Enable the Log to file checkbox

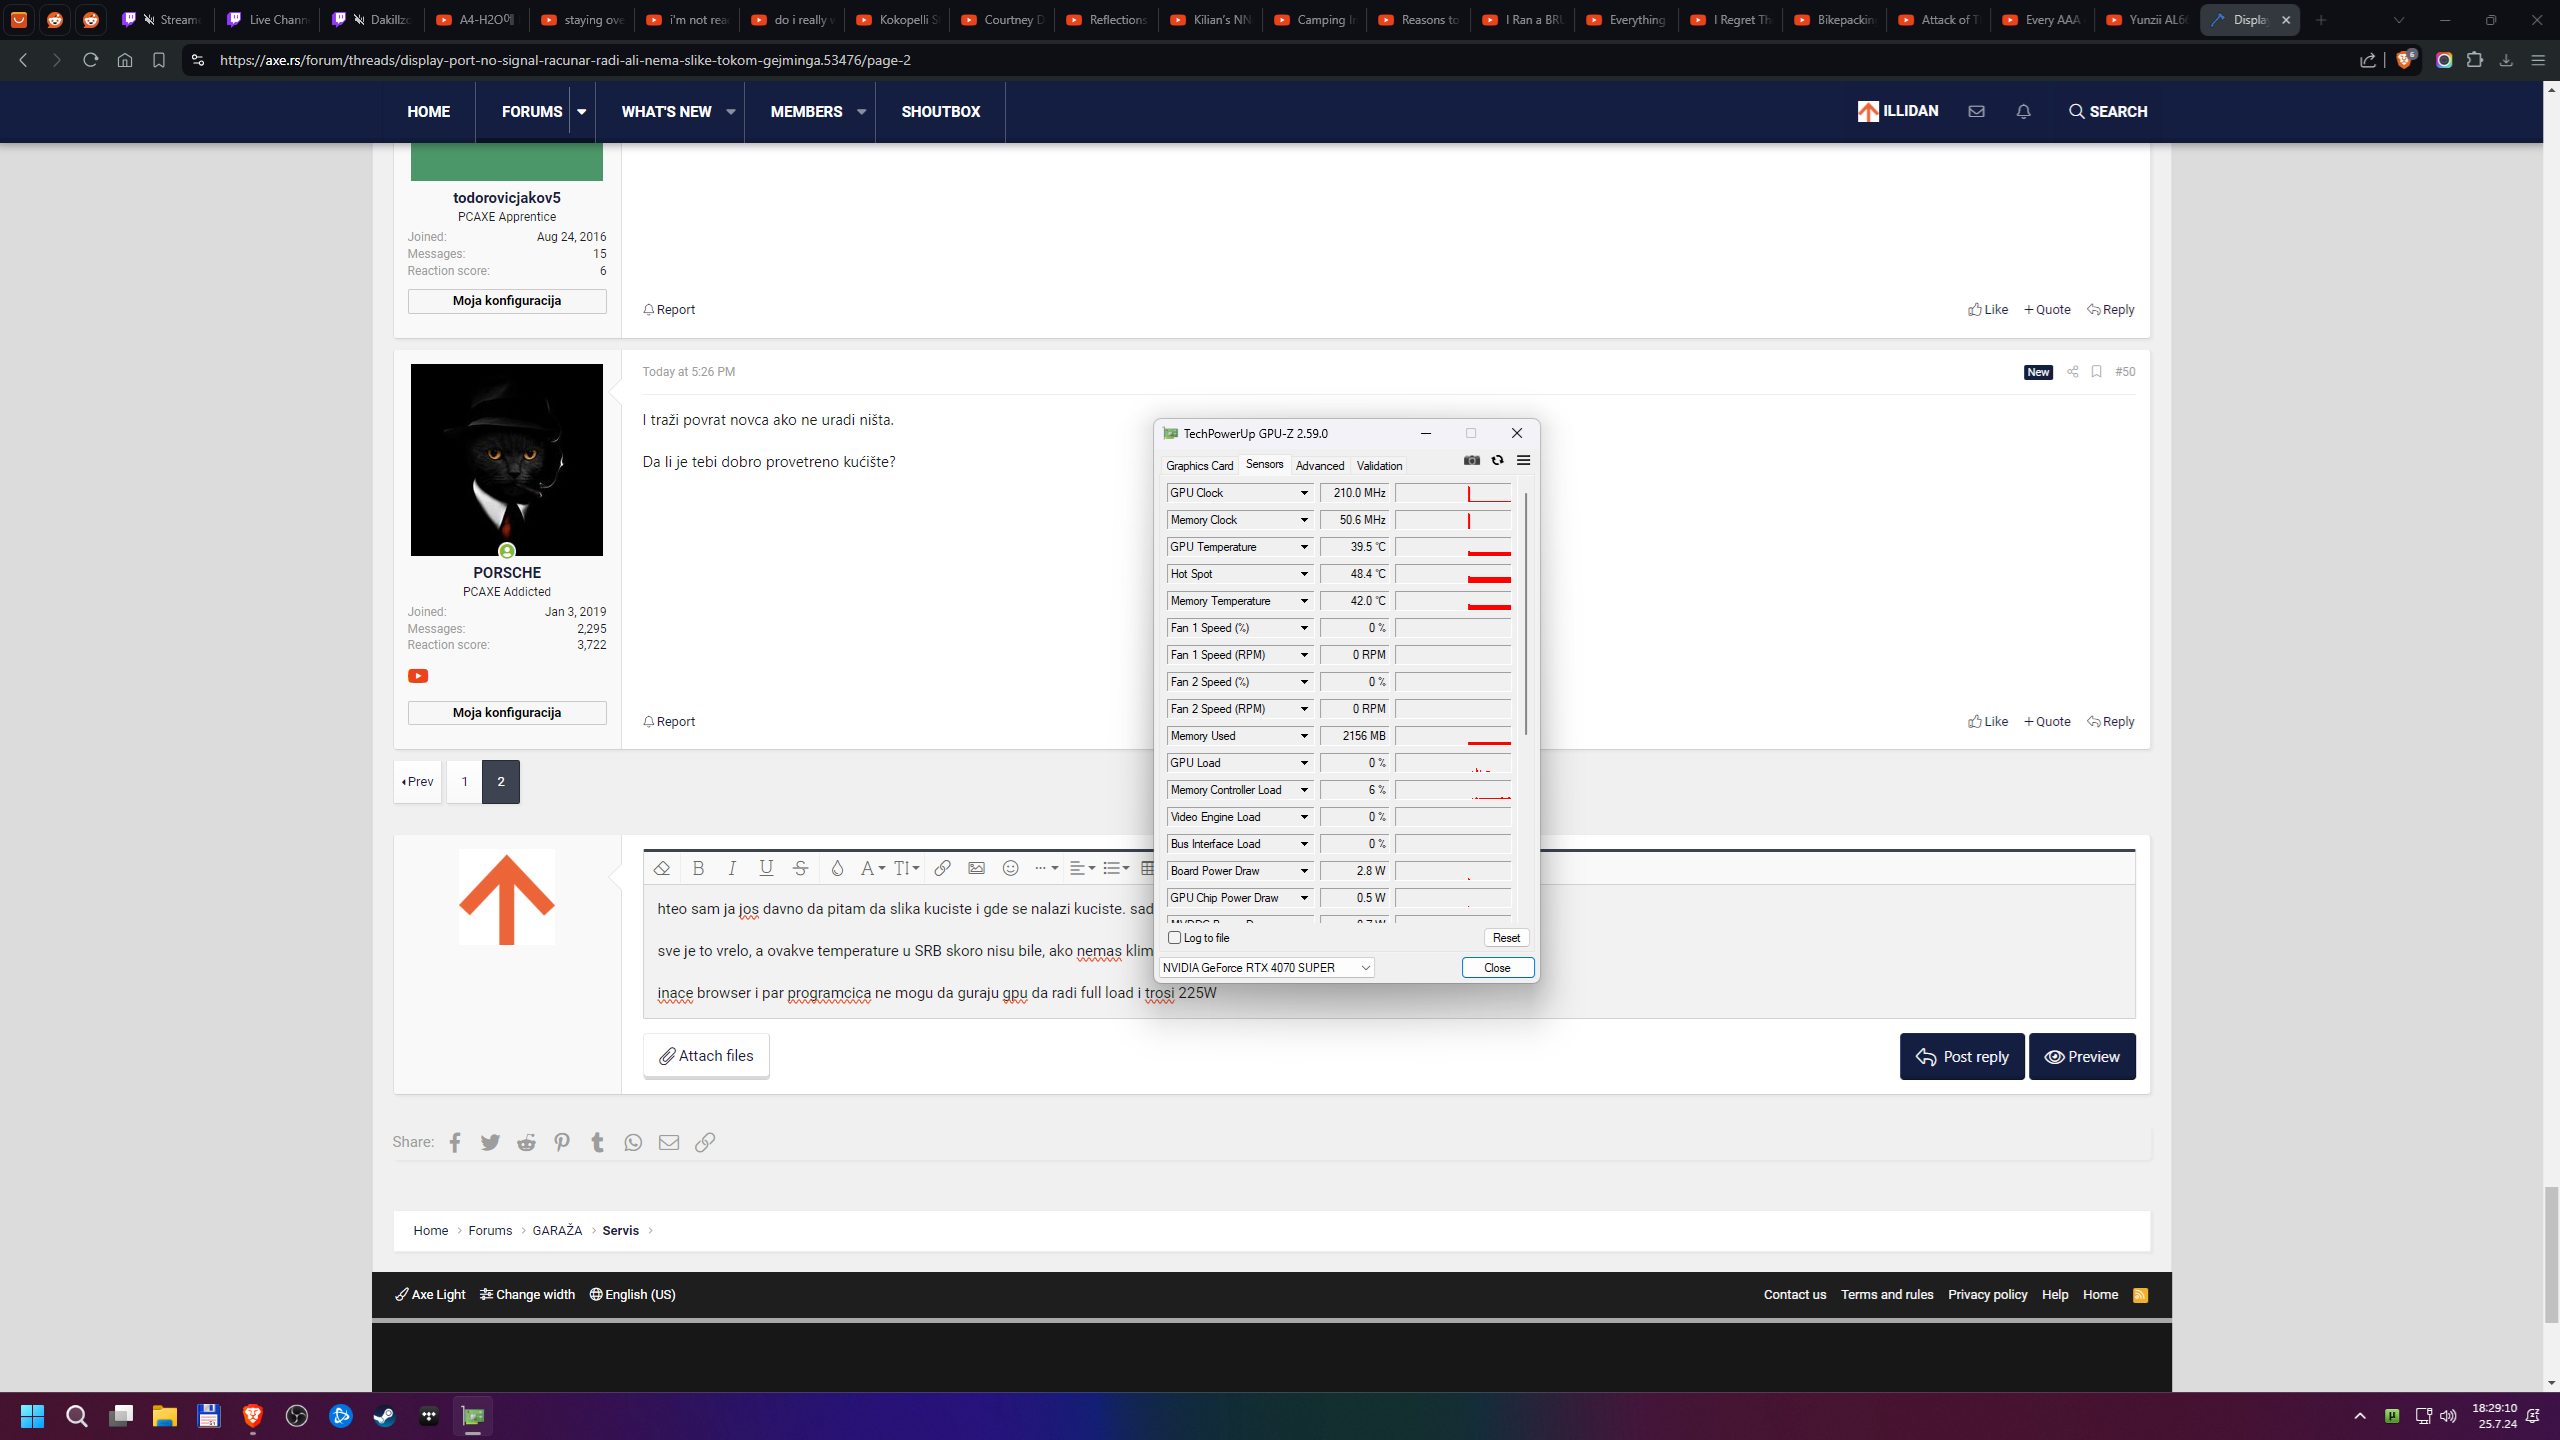1175,938
